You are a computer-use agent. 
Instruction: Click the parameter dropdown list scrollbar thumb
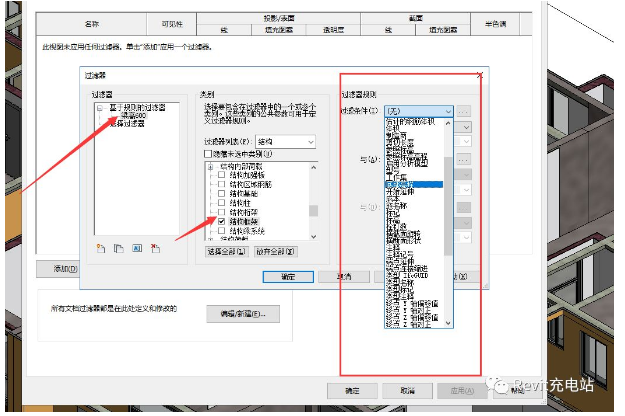[448, 206]
